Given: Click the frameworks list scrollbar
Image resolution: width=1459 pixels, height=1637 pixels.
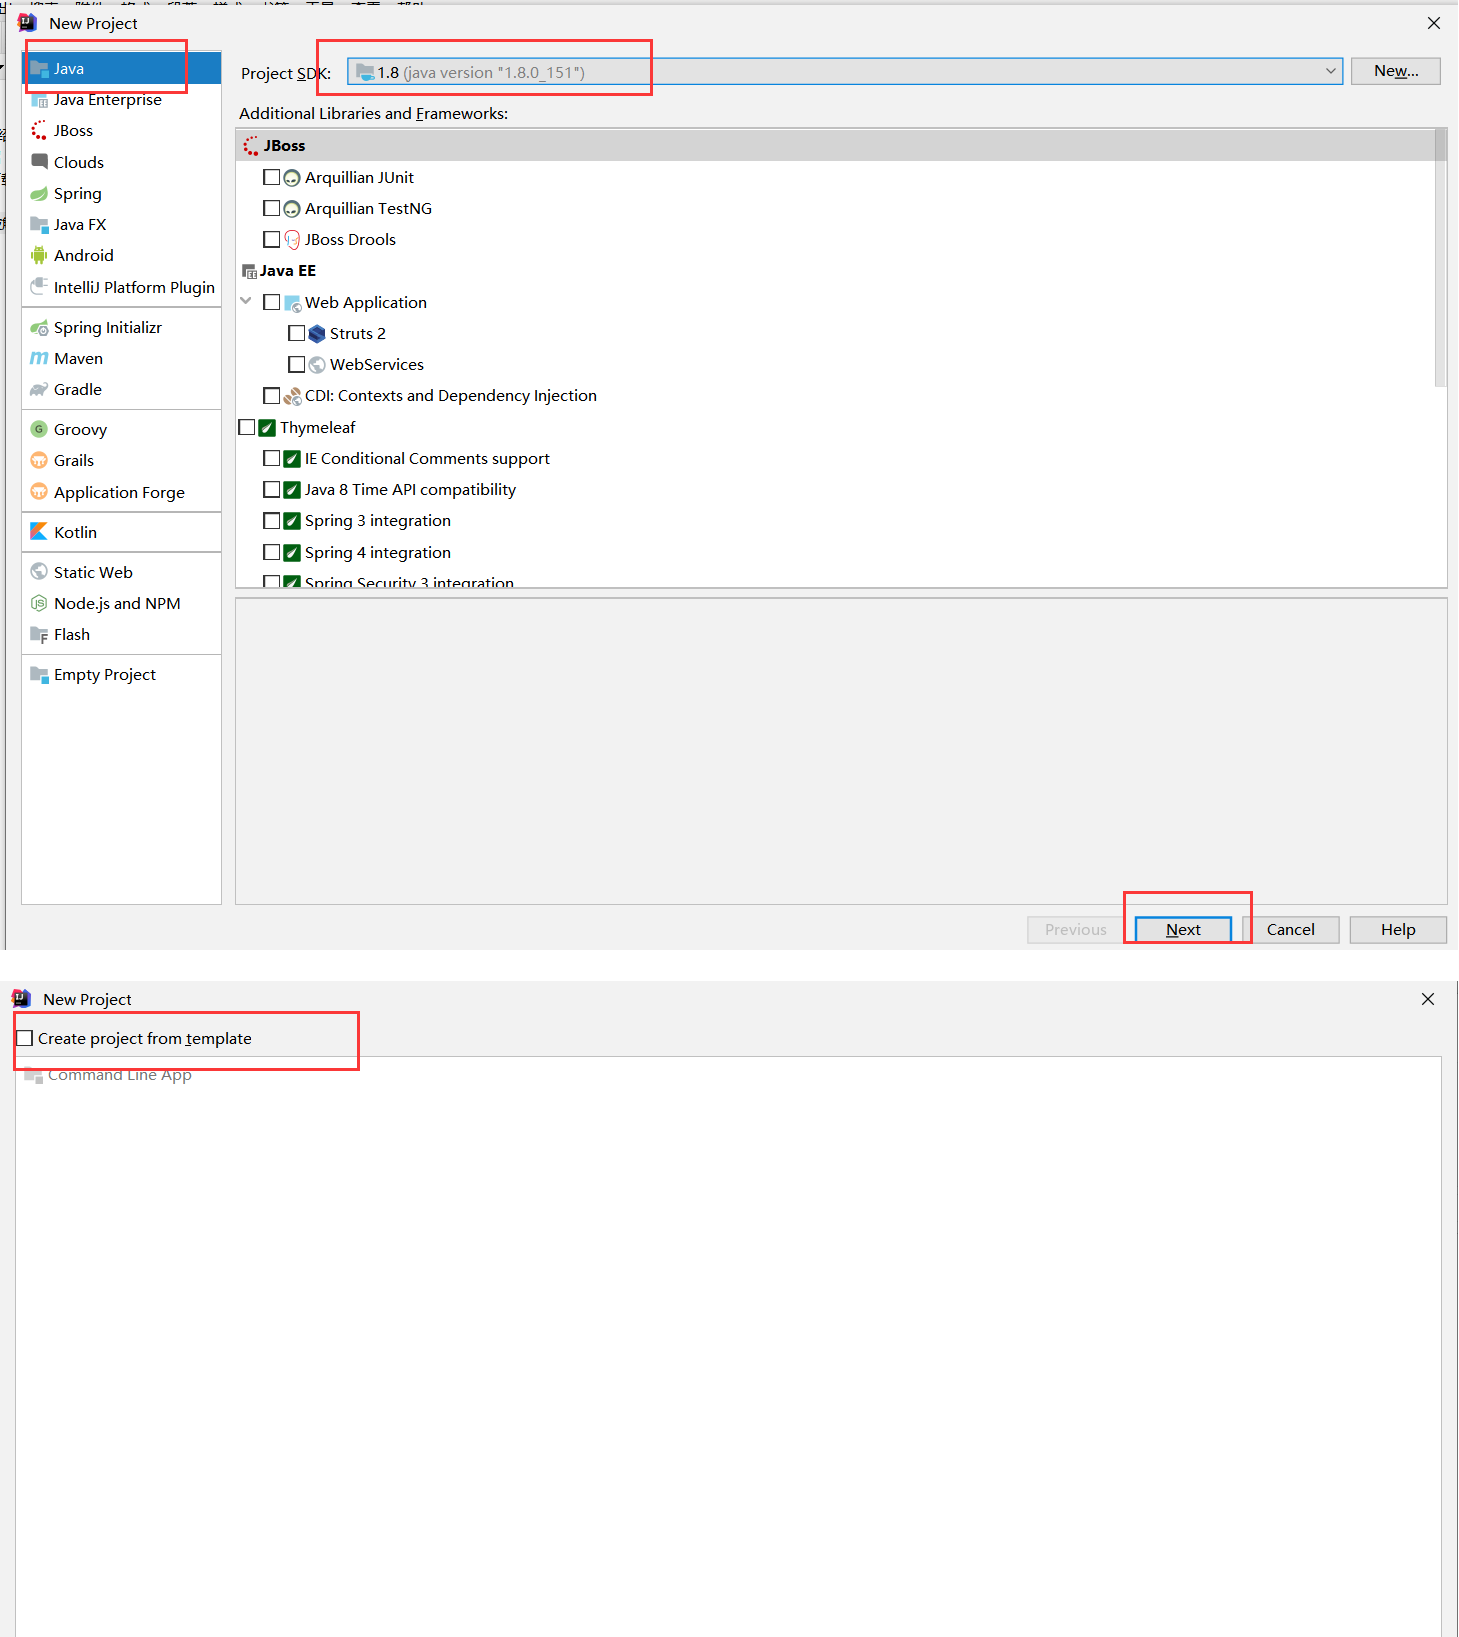Looking at the screenshot, I should (x=1440, y=257).
